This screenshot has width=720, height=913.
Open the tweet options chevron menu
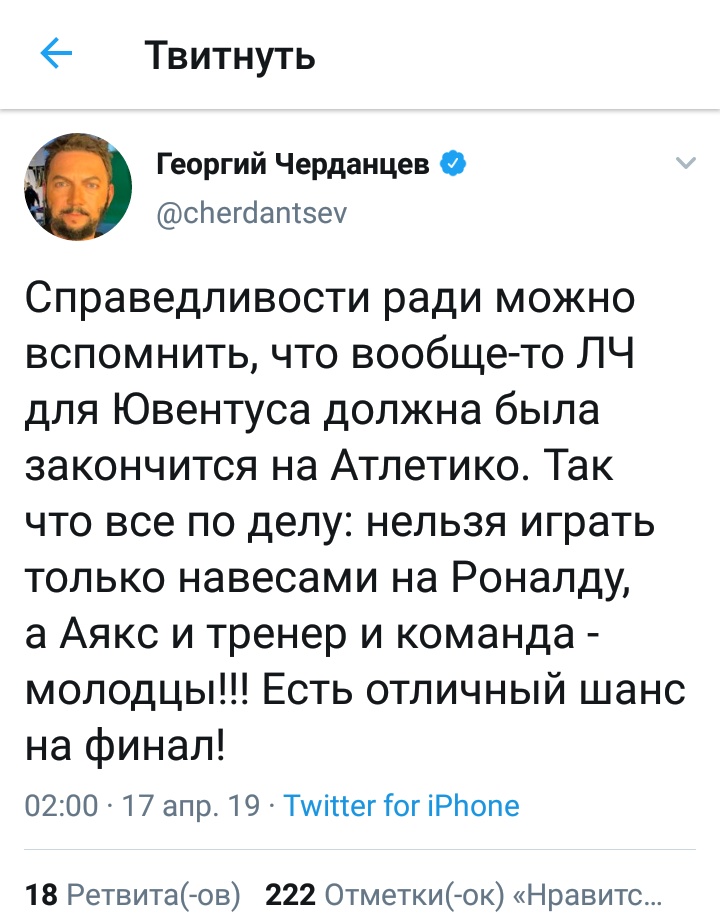[686, 163]
